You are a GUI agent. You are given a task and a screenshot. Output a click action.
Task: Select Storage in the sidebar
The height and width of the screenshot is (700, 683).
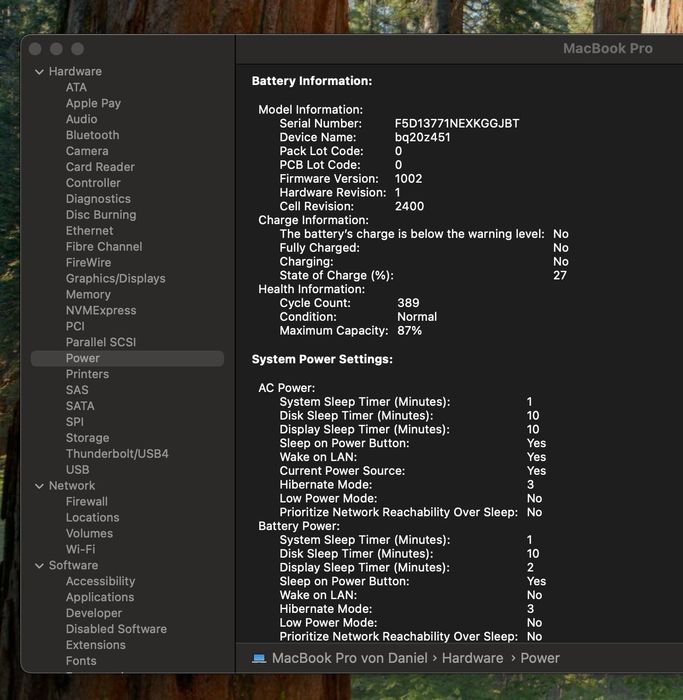pos(87,438)
